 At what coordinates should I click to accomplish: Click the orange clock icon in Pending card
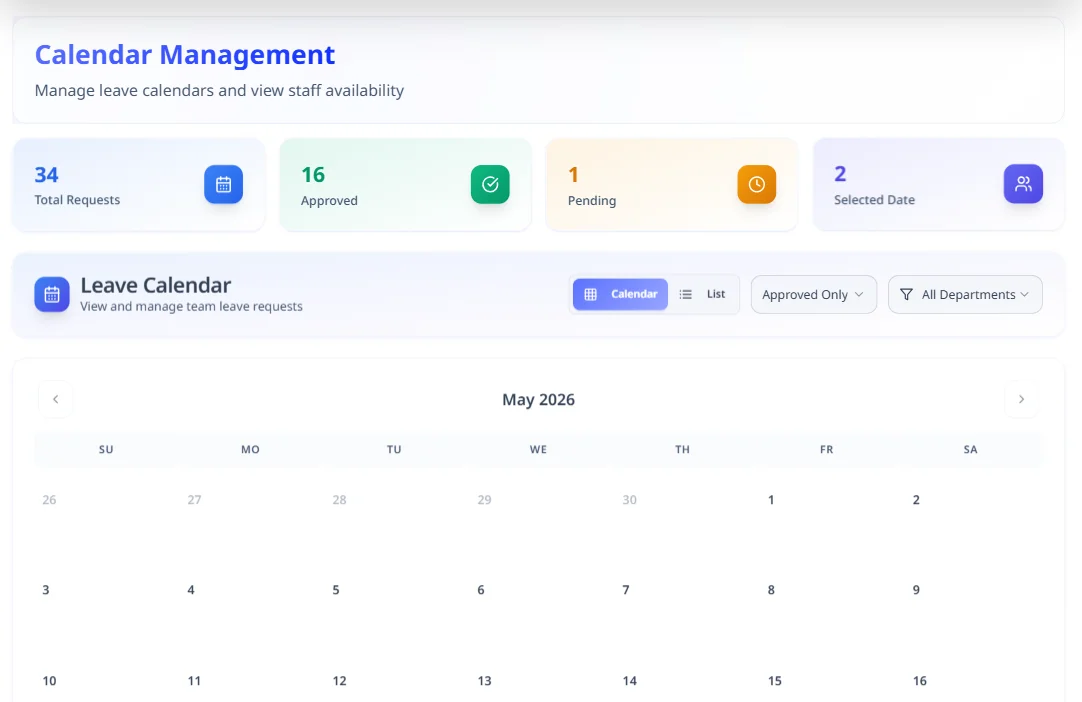756,184
